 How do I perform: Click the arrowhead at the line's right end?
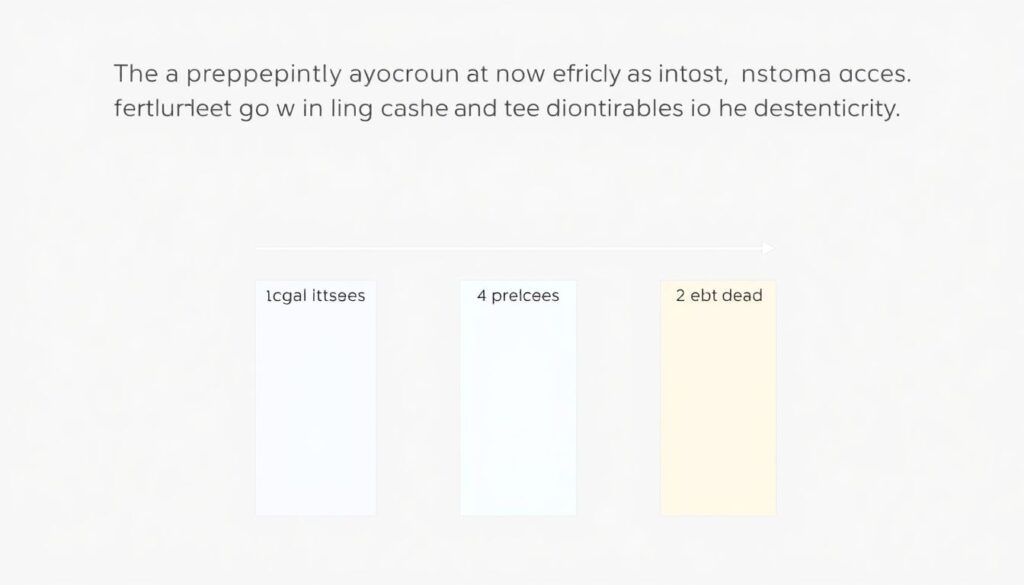click(769, 247)
